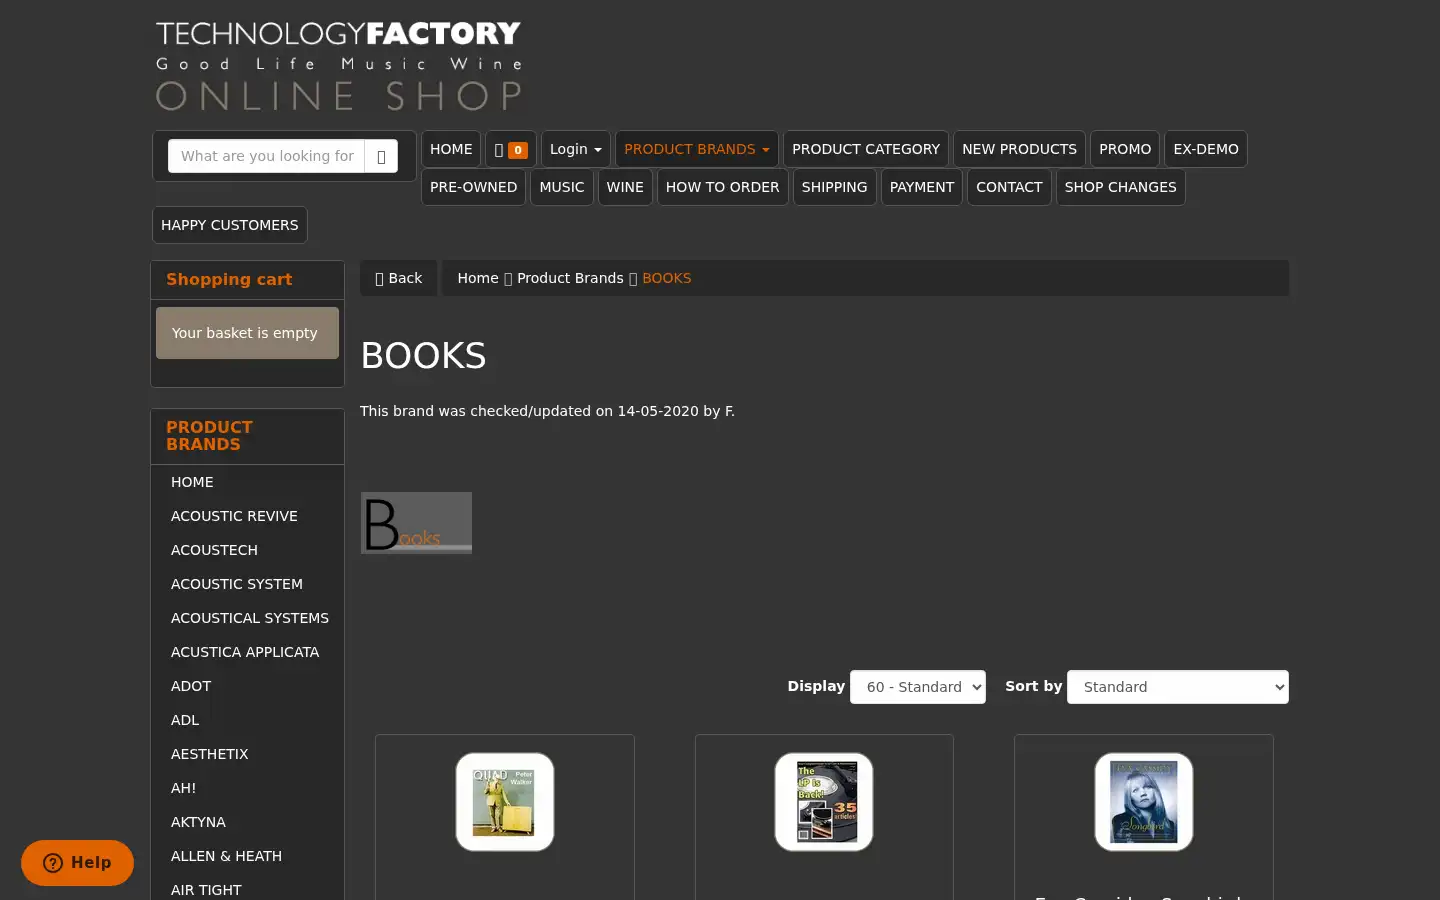This screenshot has width=1440, height=900.
Task: Click the Technology Factory Online Shop logo
Action: pos(338,66)
